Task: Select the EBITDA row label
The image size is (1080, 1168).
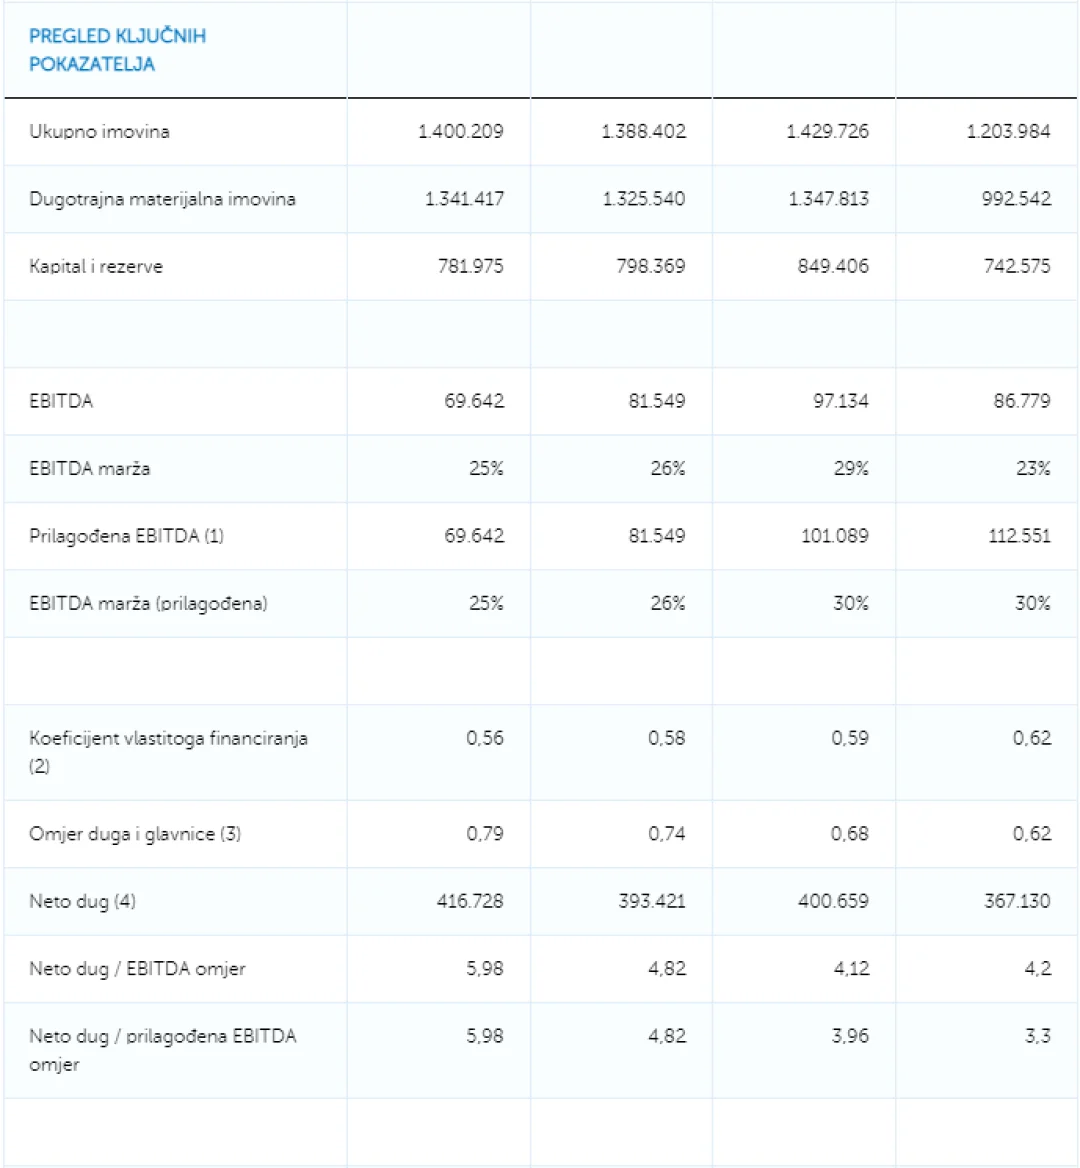Action: click(61, 402)
